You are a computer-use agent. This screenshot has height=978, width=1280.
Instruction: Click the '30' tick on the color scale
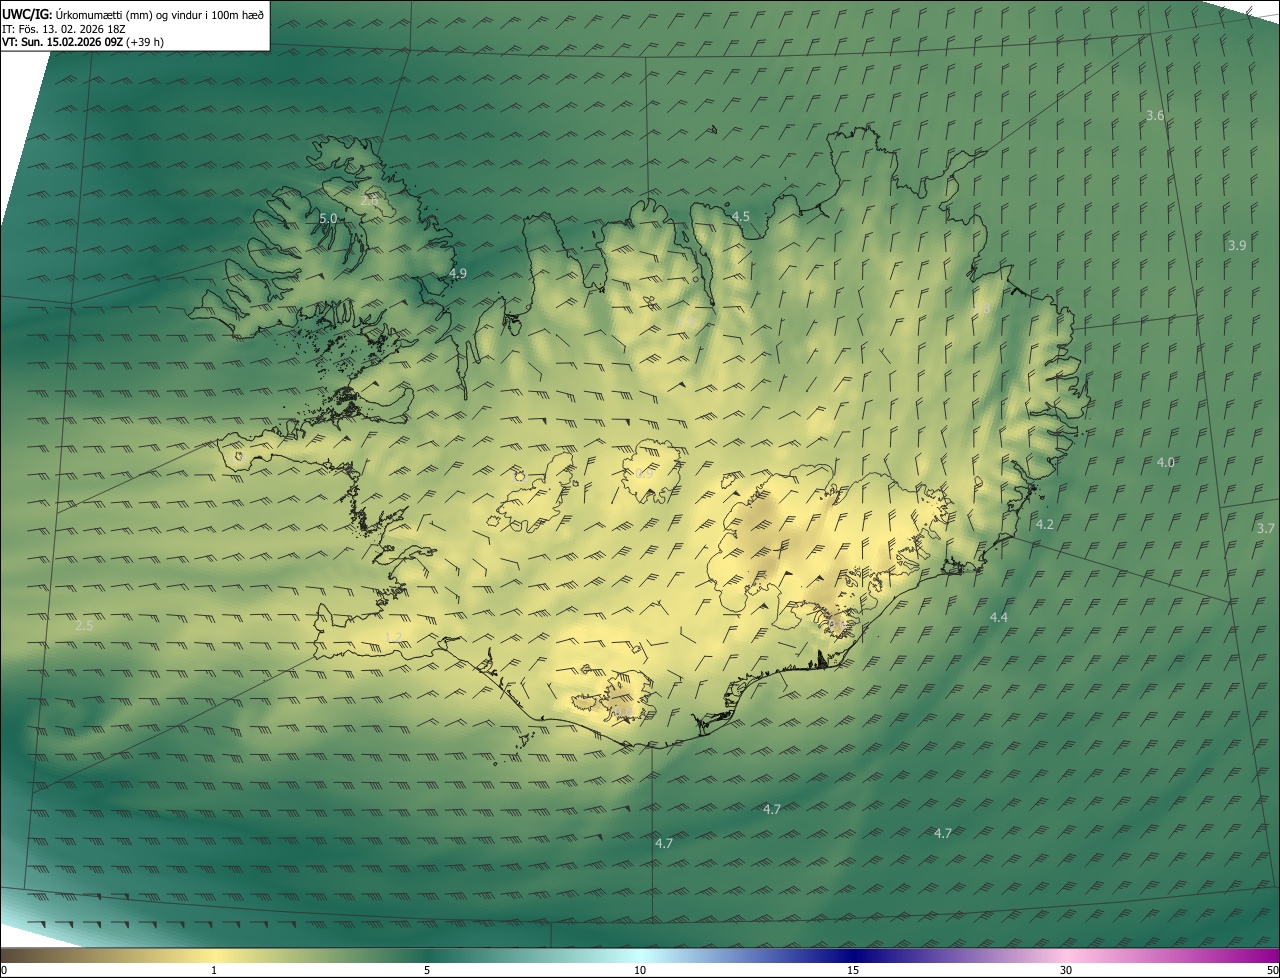1066,970
